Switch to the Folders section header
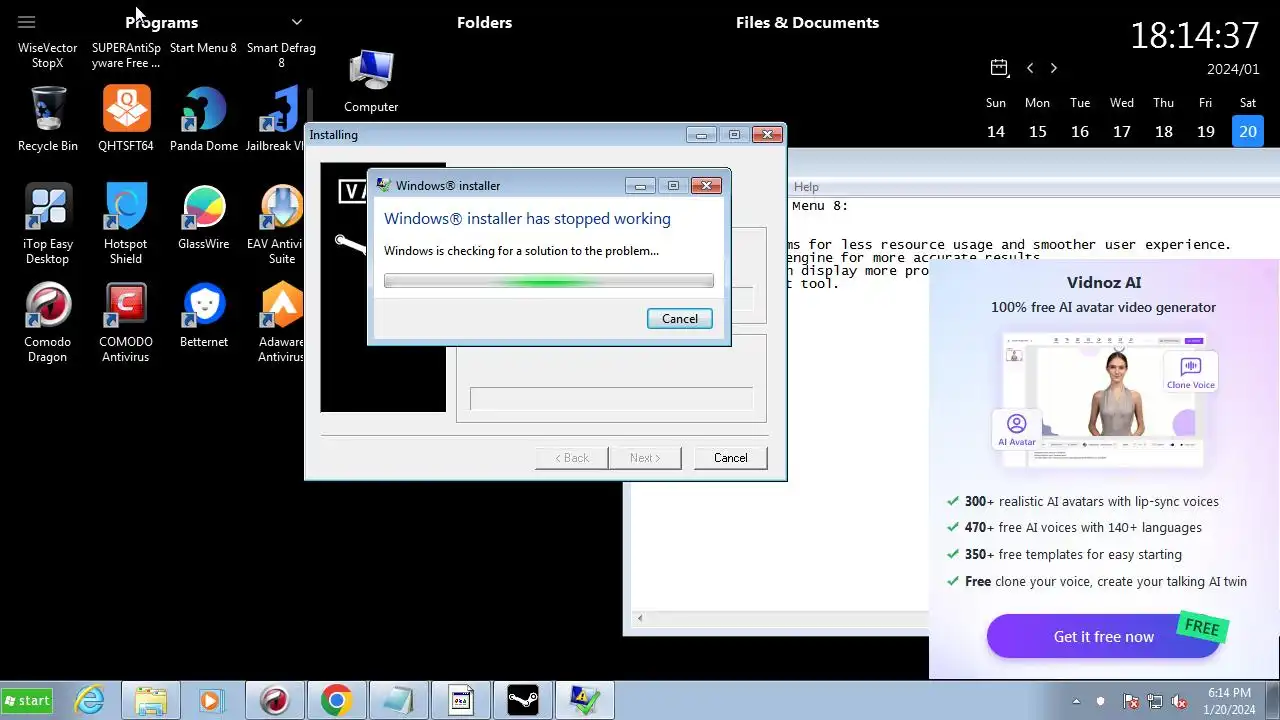This screenshot has width=1280, height=720. pos(484,22)
